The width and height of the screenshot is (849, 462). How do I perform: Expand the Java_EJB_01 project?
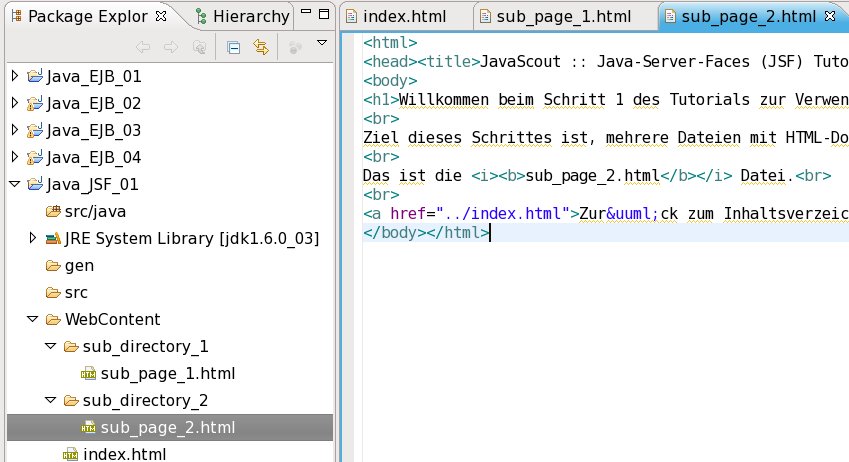(x=14, y=76)
